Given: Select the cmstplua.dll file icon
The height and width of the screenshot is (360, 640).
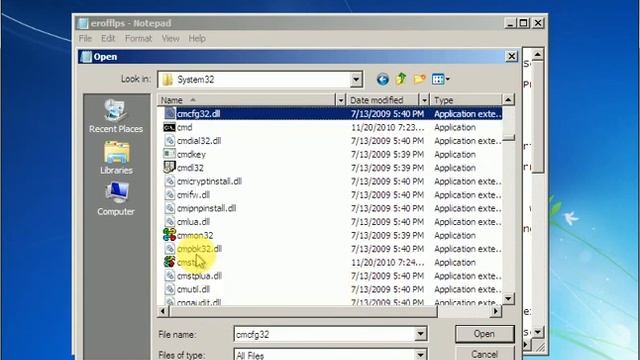Looking at the screenshot, I should tap(170, 276).
